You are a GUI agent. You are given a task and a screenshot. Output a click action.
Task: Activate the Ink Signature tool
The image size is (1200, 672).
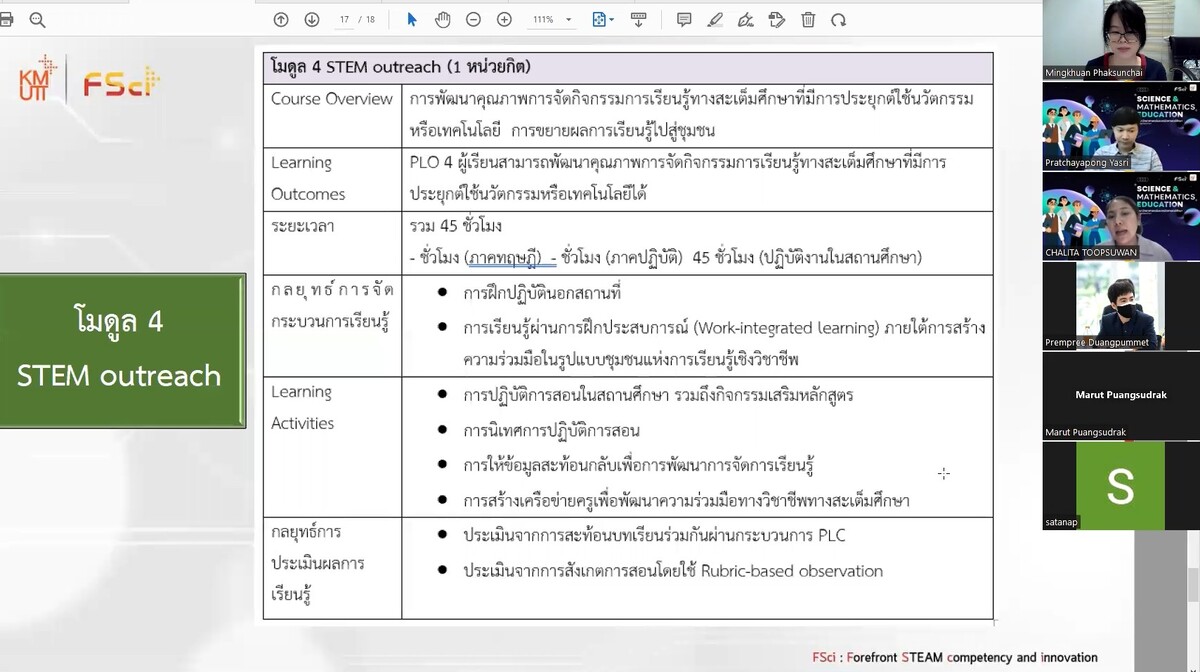(x=746, y=19)
